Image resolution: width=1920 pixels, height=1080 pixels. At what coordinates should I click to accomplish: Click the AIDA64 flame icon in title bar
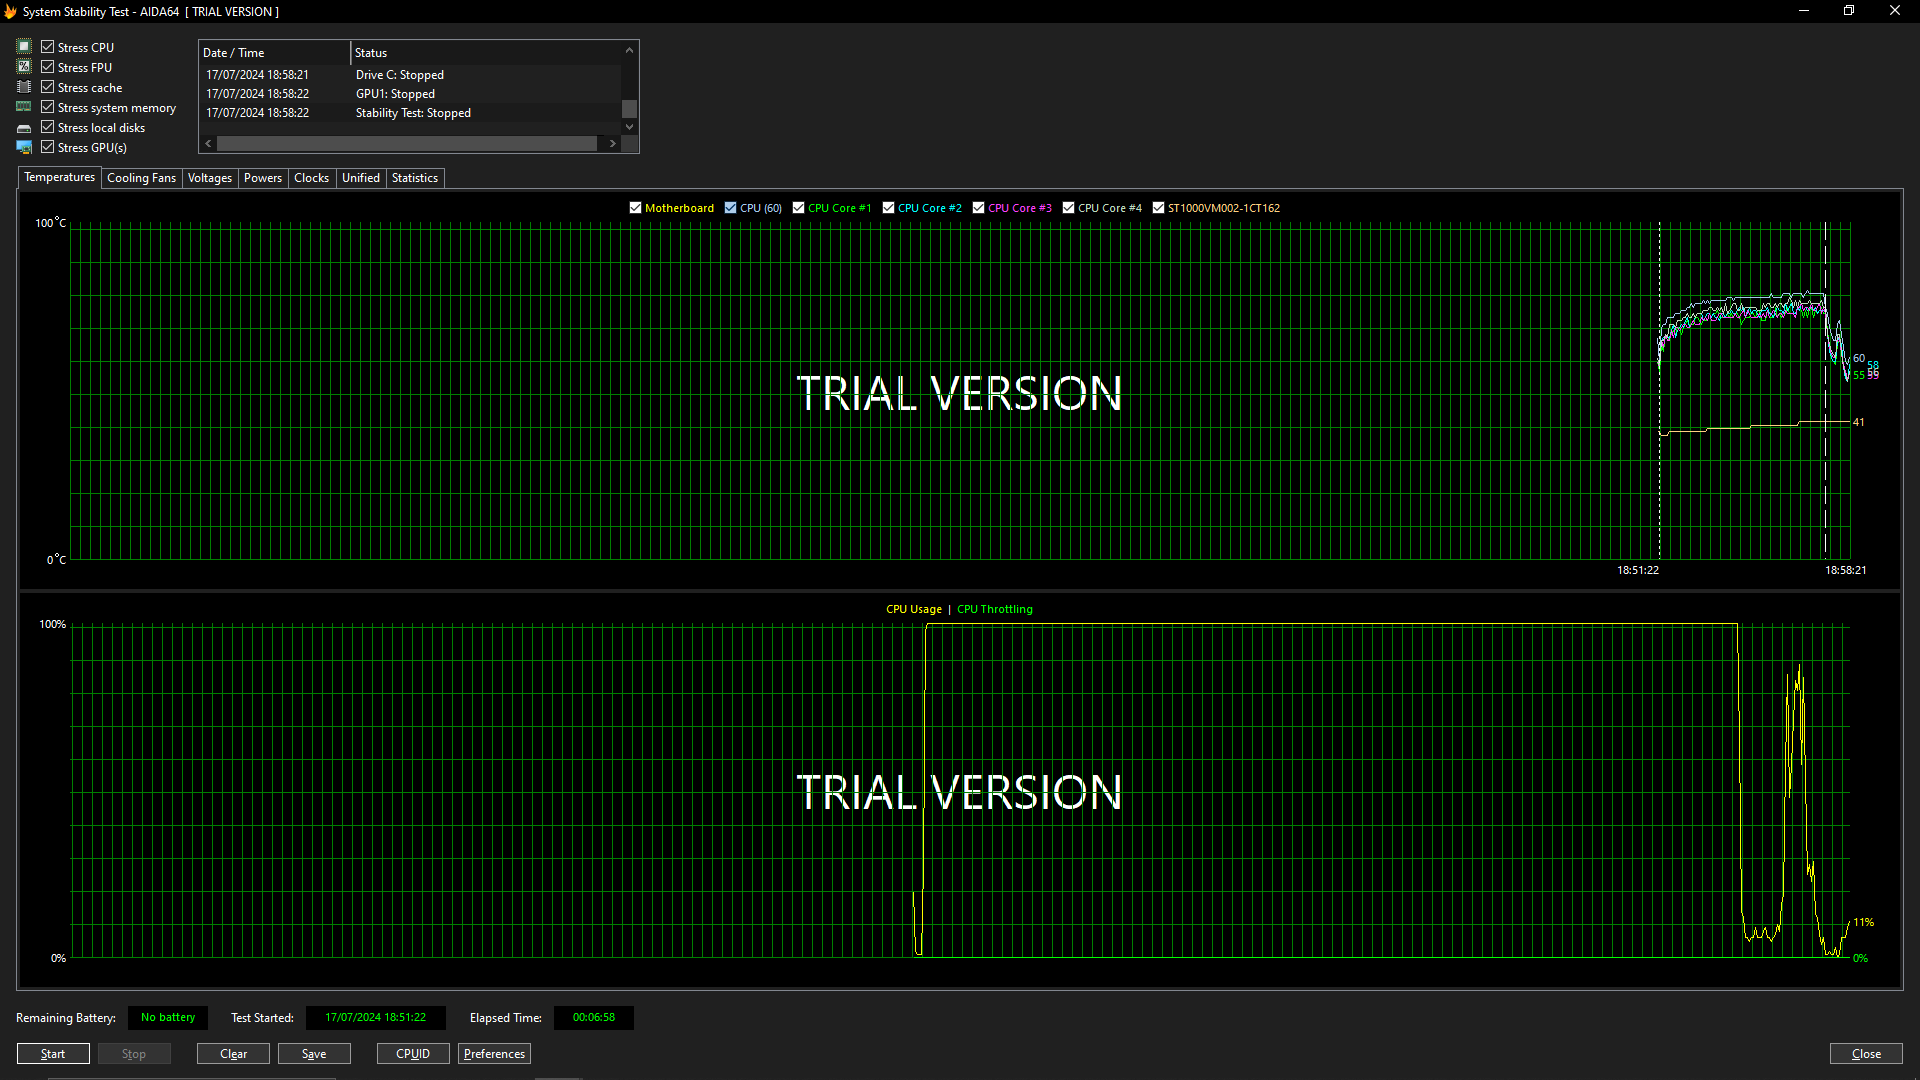tap(10, 12)
